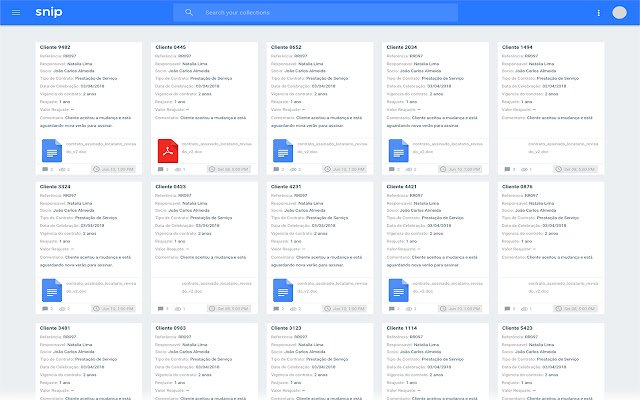Screen dimensions: 640x400
Task: Open the 'Cliente 0433' card title
Action: tap(171, 187)
